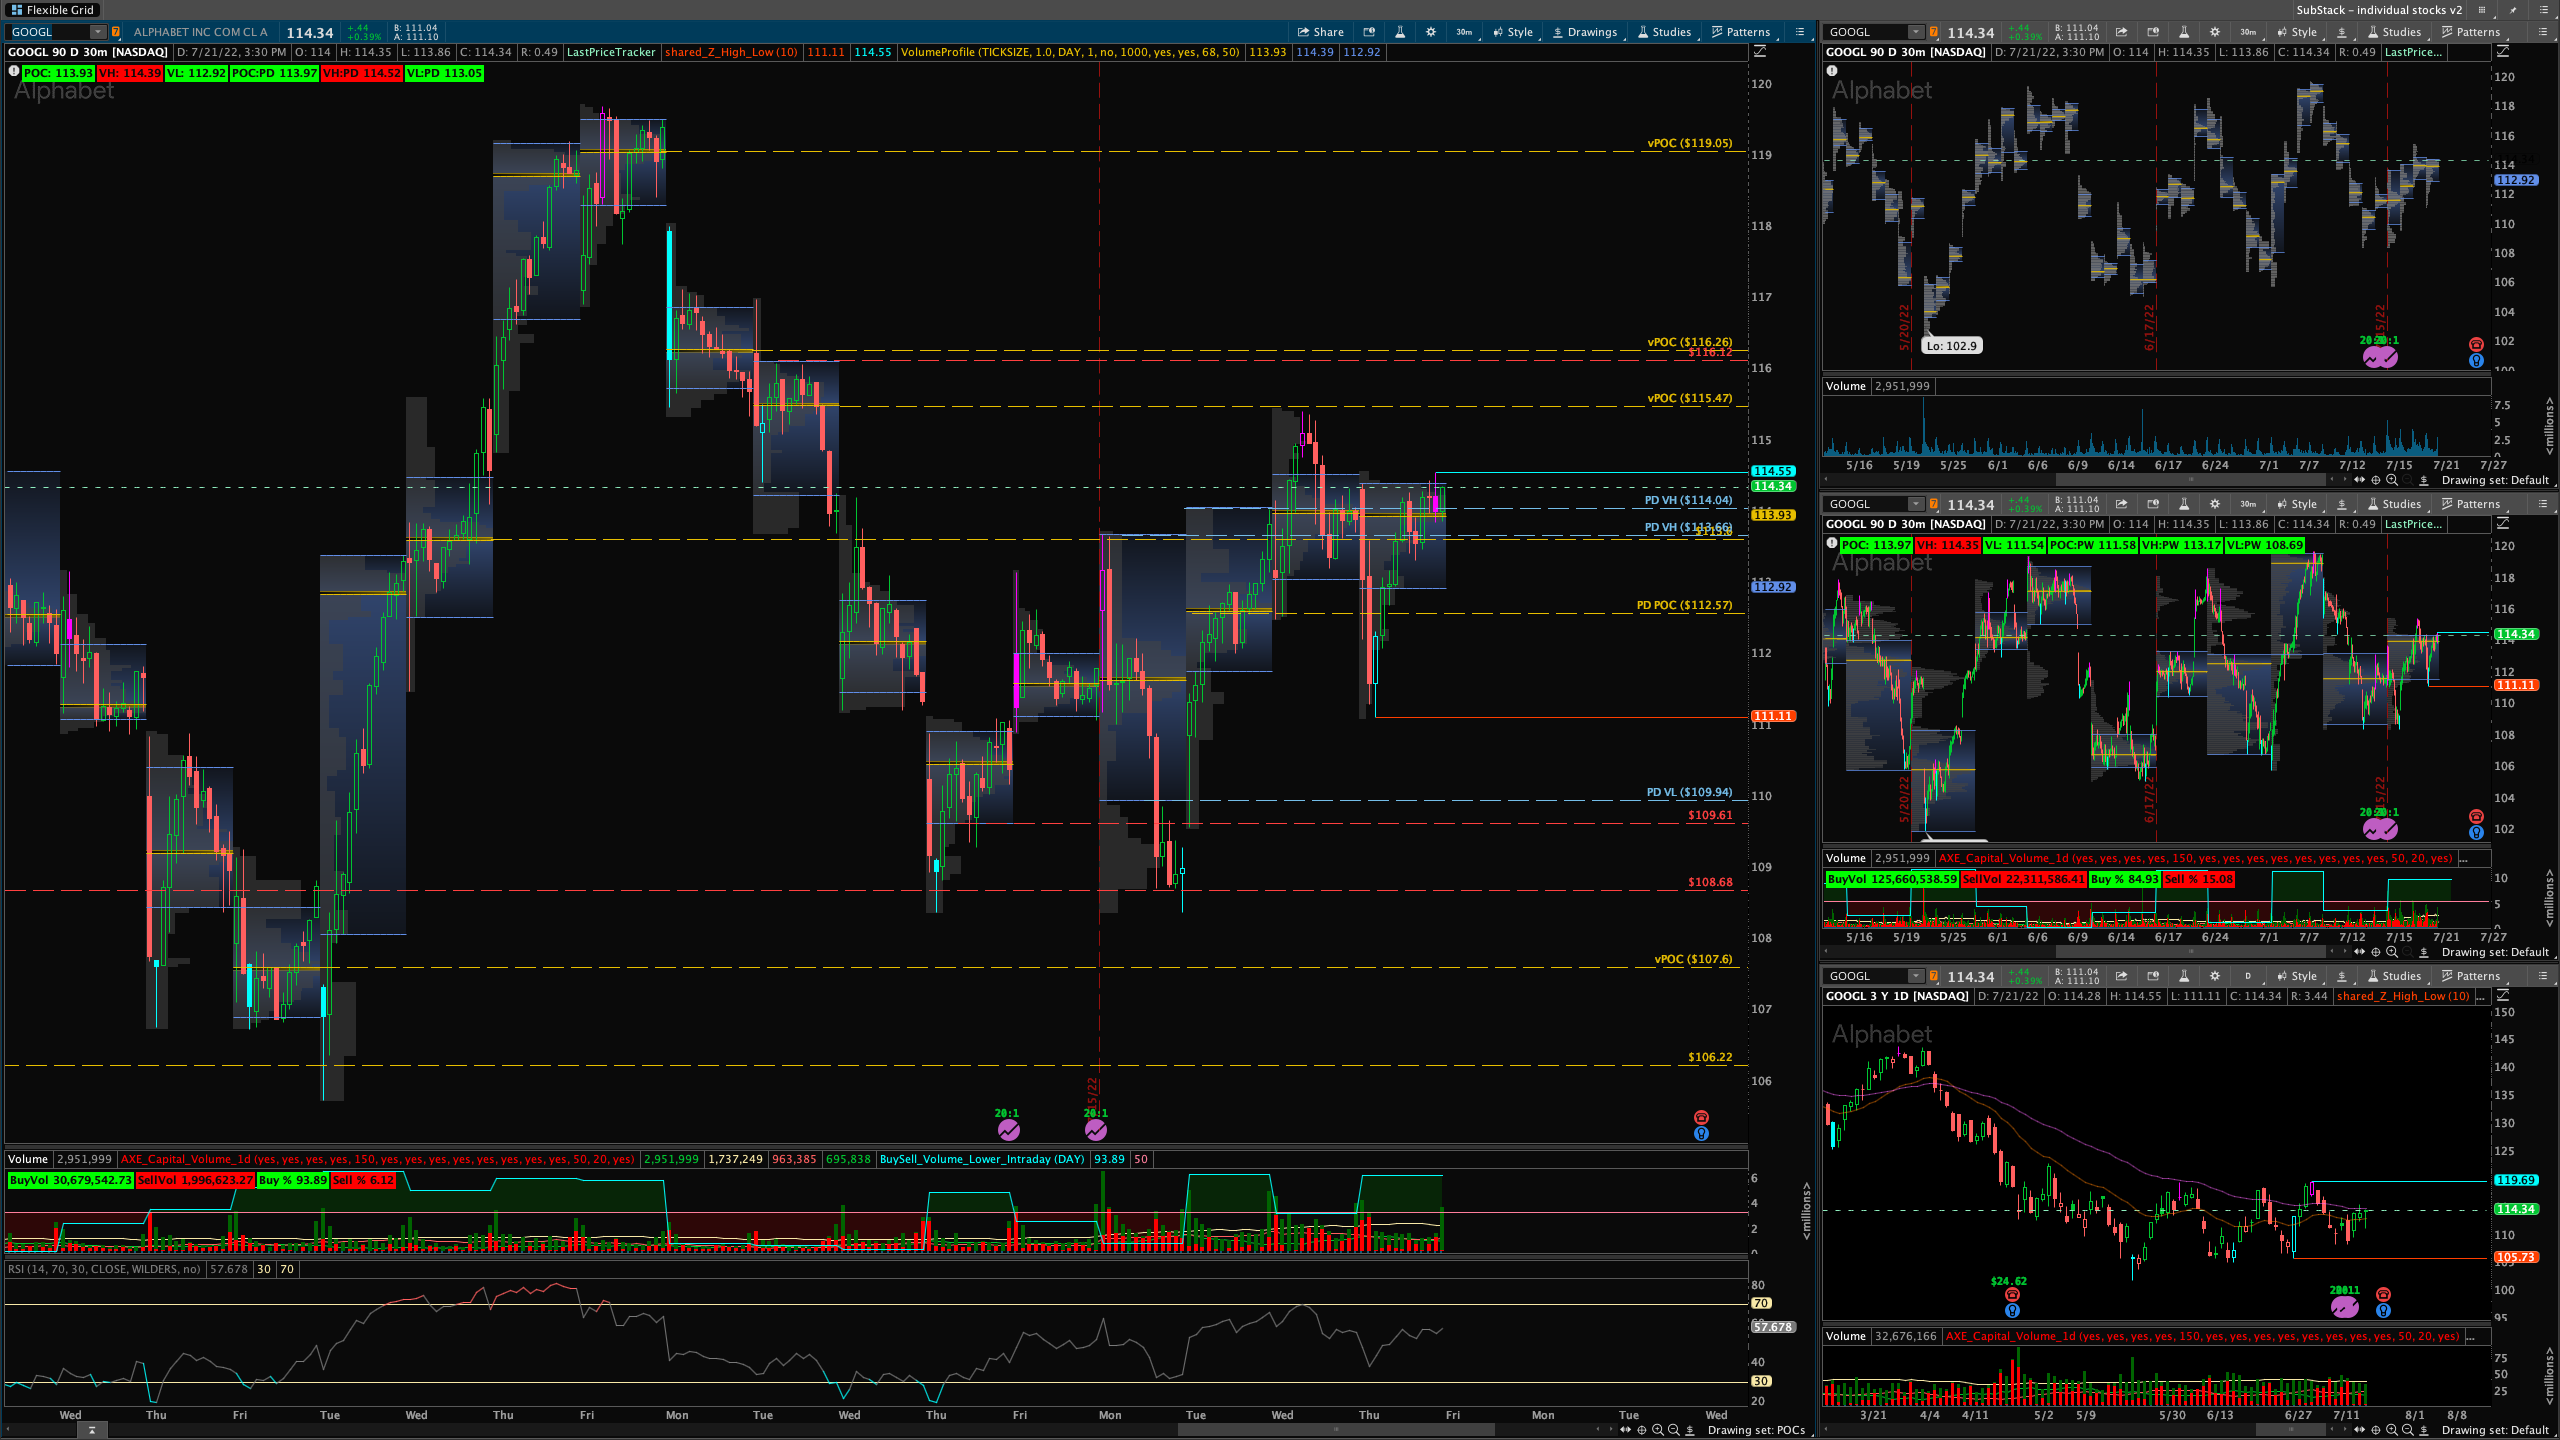Click zoom out magnifier below main chart
Screen dimensions: 2560x1440
[x=1673, y=1430]
